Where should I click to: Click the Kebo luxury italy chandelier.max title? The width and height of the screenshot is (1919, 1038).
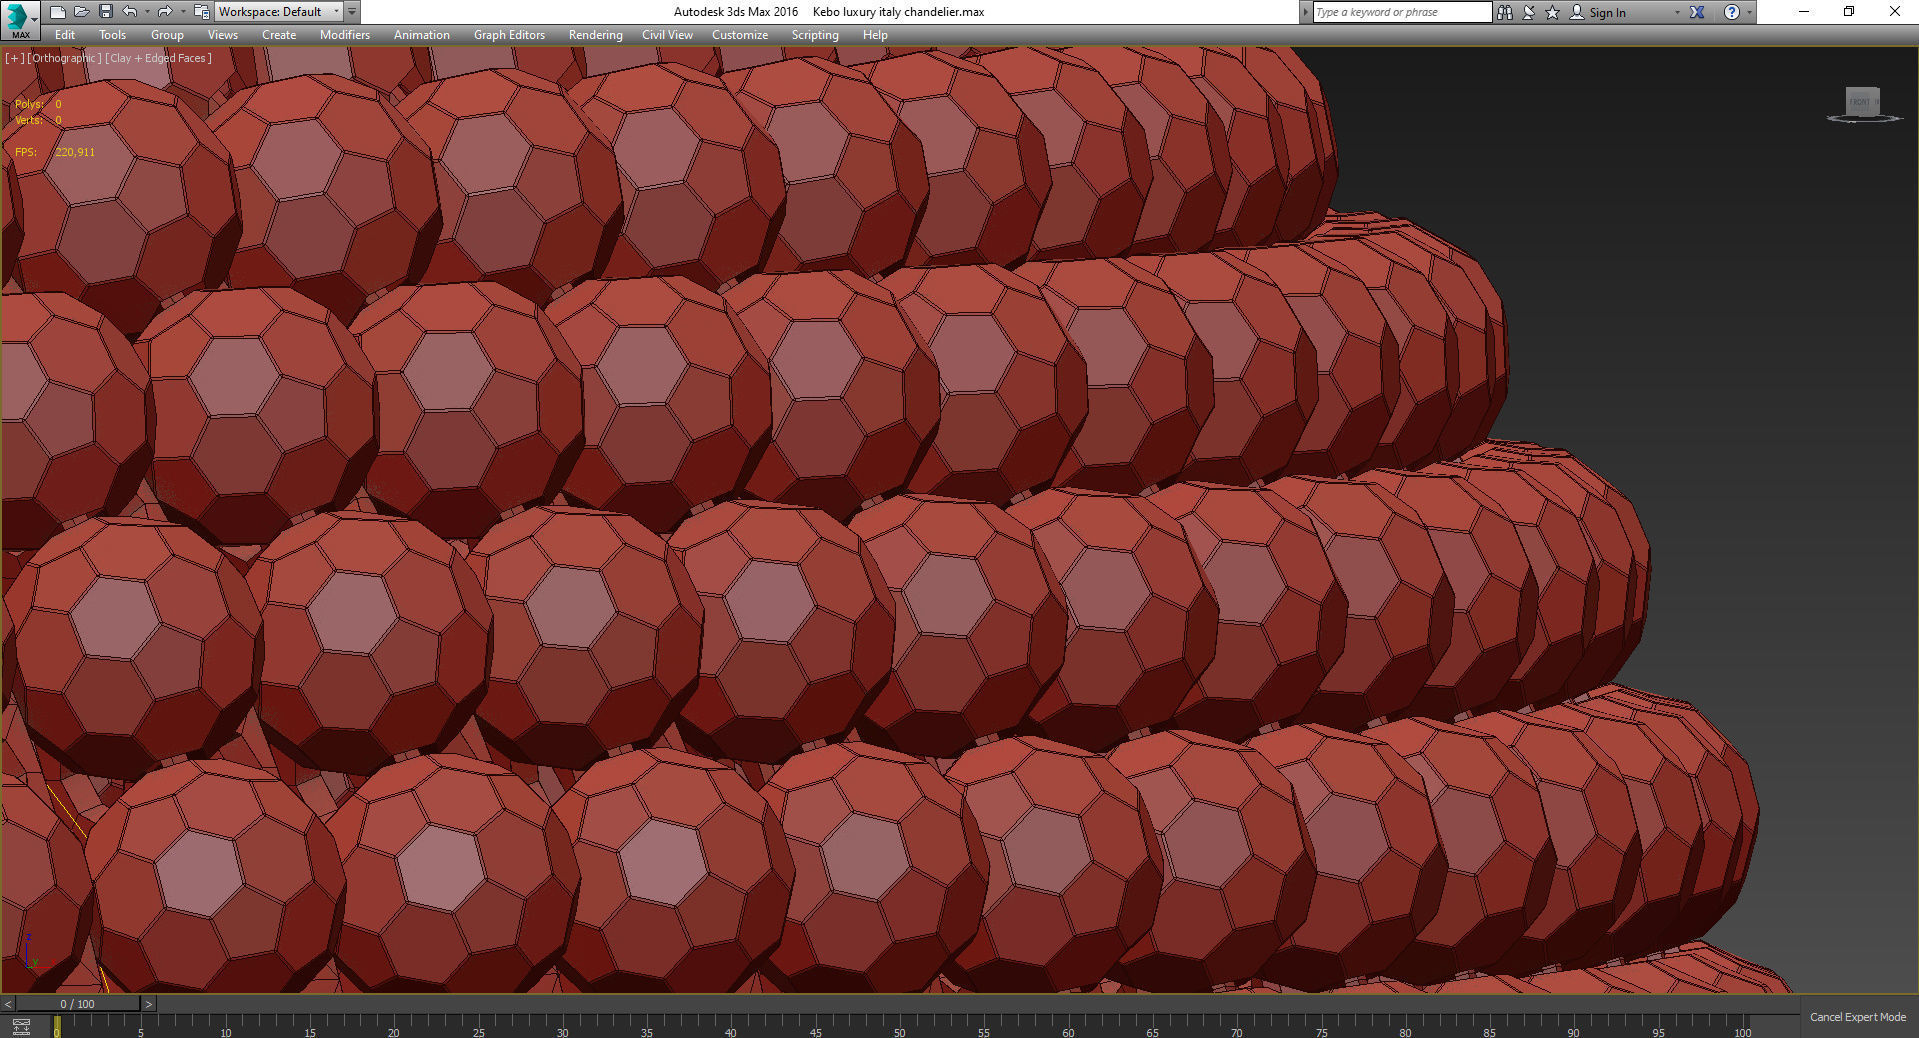[x=898, y=12]
